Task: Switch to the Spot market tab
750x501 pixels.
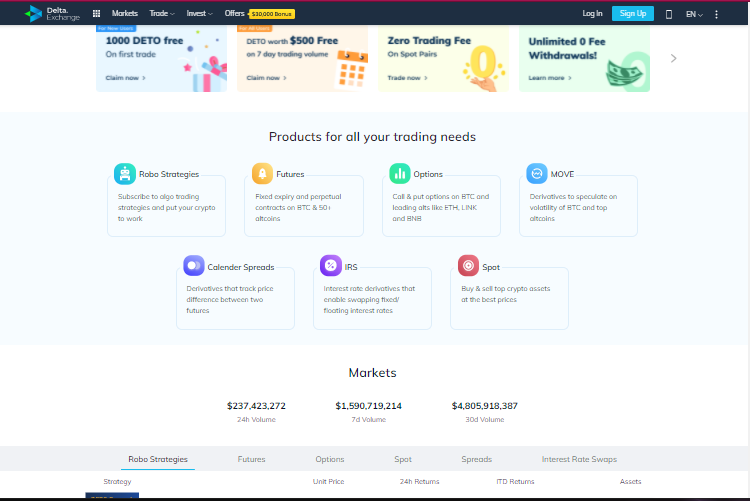Action: click(403, 459)
